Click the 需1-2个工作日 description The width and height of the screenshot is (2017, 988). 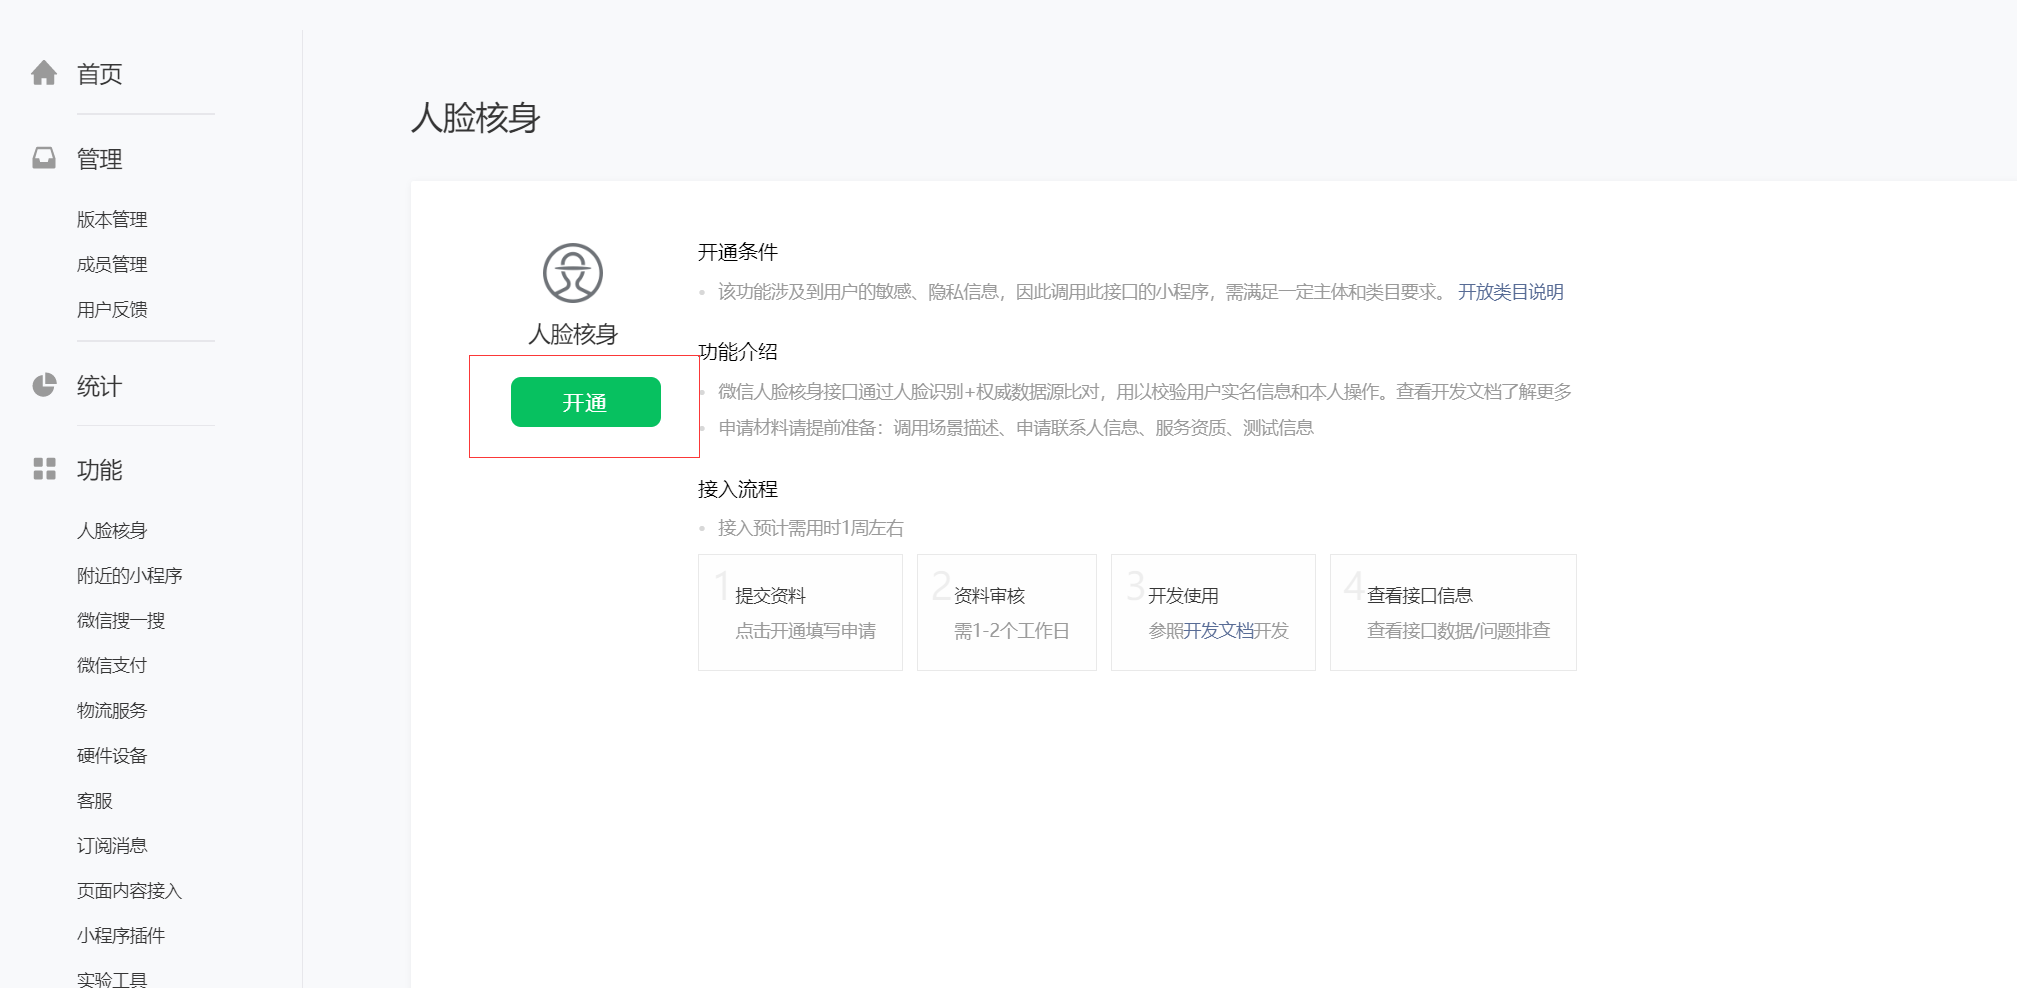(1012, 630)
